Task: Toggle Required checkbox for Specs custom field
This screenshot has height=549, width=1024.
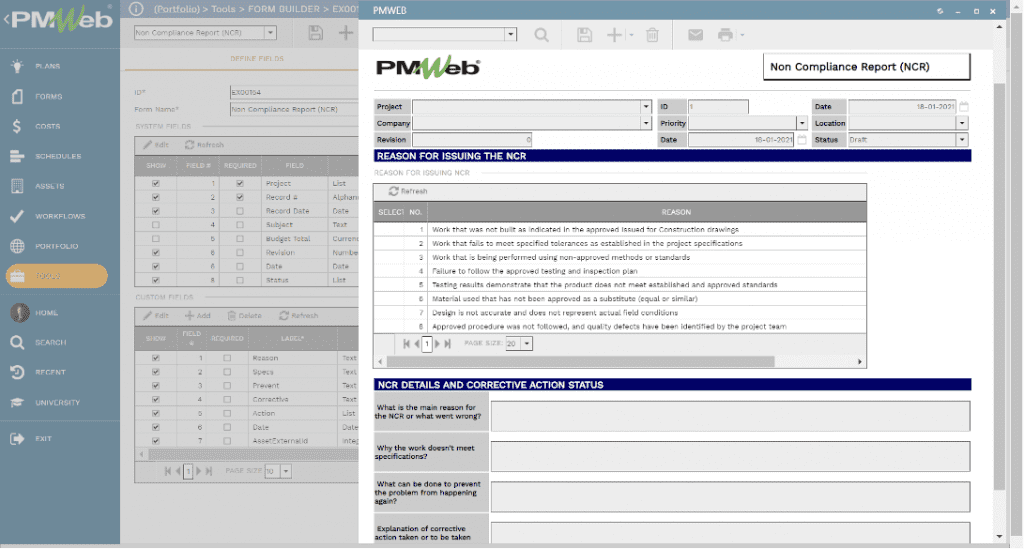Action: coord(227,372)
